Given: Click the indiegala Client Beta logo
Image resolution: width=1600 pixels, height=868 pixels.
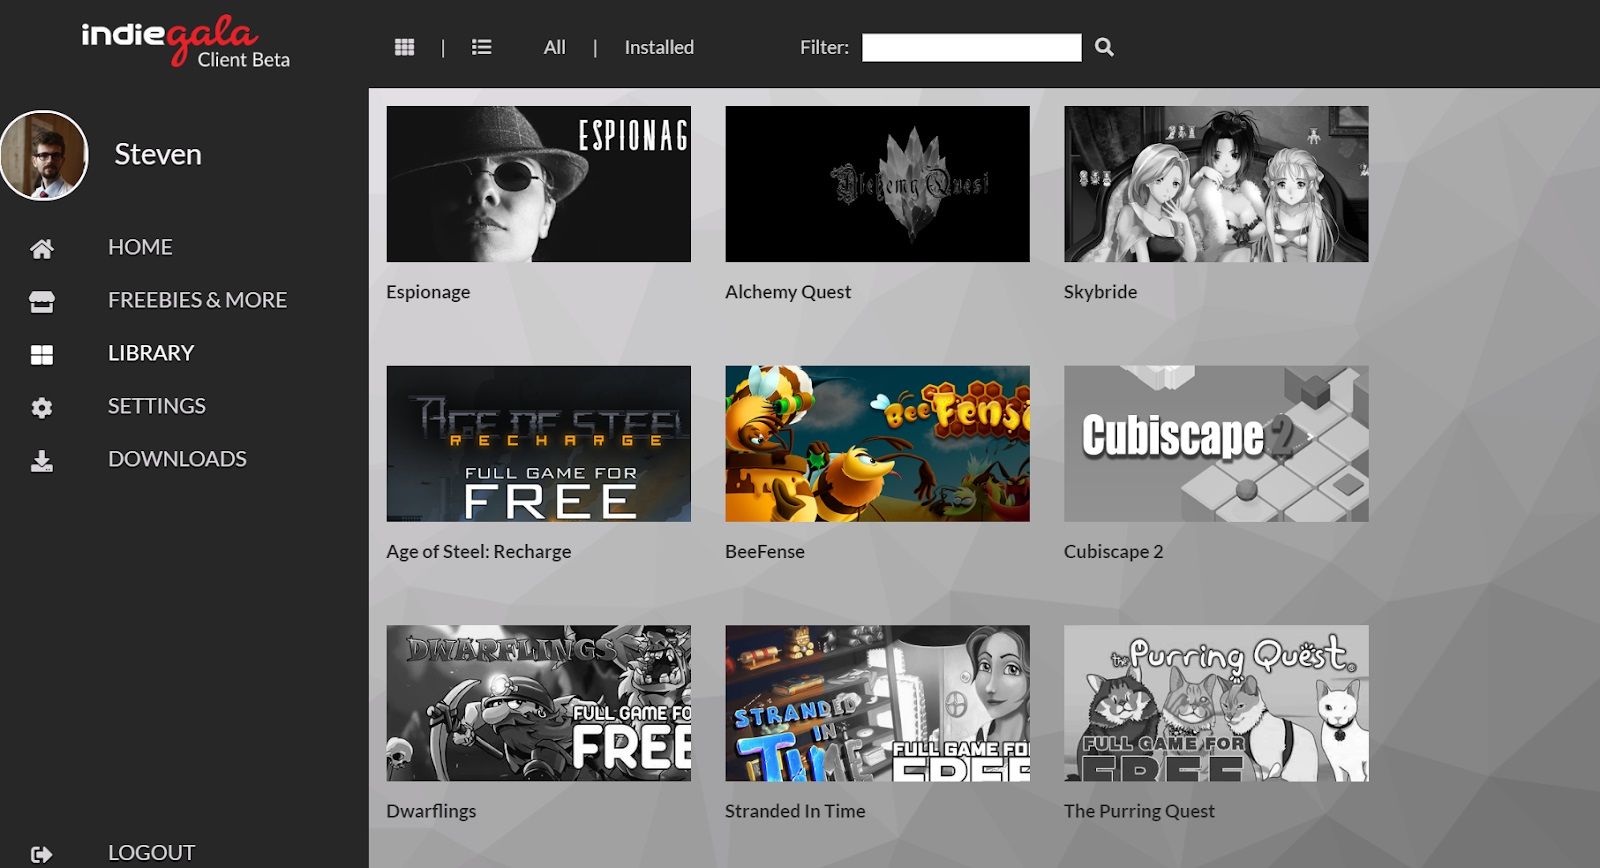Looking at the screenshot, I should 185,43.
